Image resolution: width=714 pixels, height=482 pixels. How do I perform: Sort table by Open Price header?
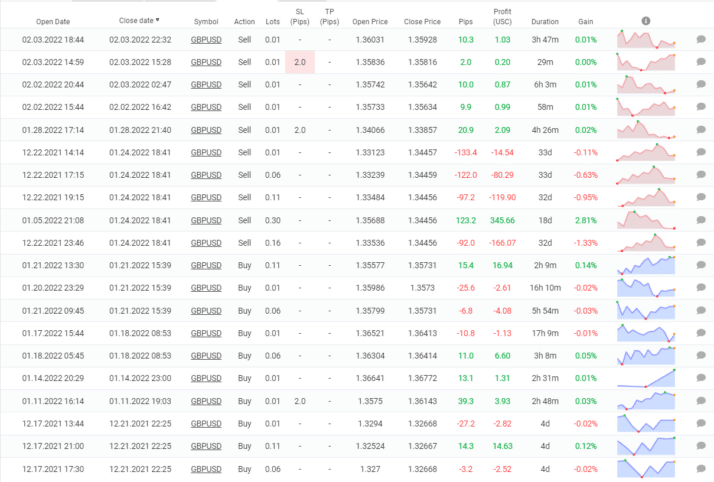pos(370,21)
